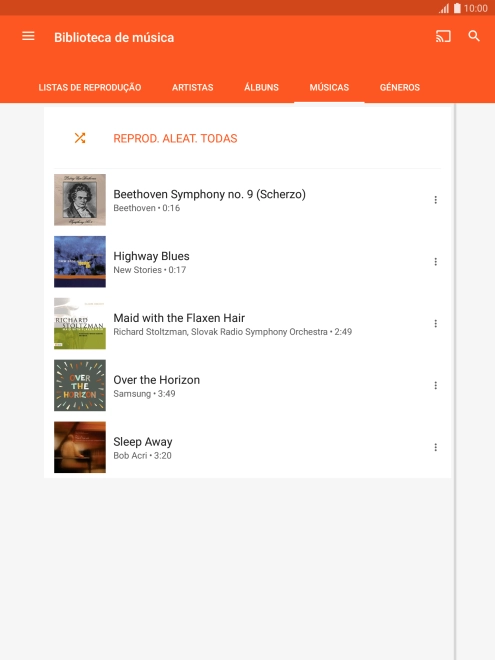Tap the Cast screen icon

pyautogui.click(x=443, y=36)
